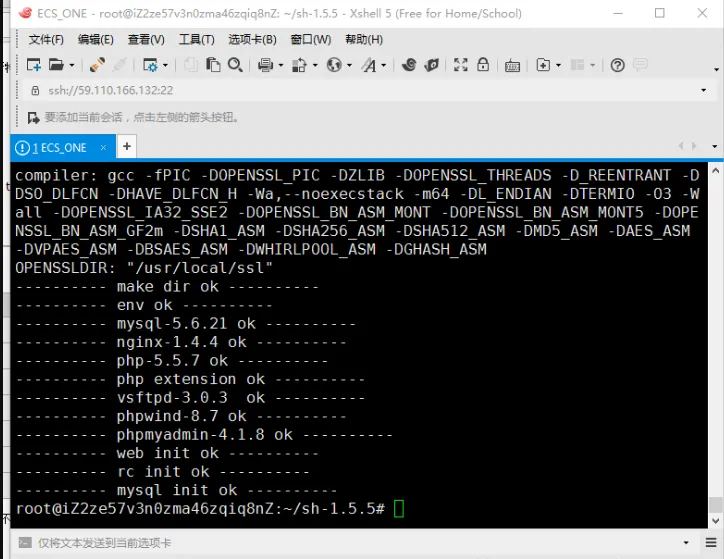The image size is (724, 559).
Task: Click the toolbar overflow arrow at far right
Action: 716,70
